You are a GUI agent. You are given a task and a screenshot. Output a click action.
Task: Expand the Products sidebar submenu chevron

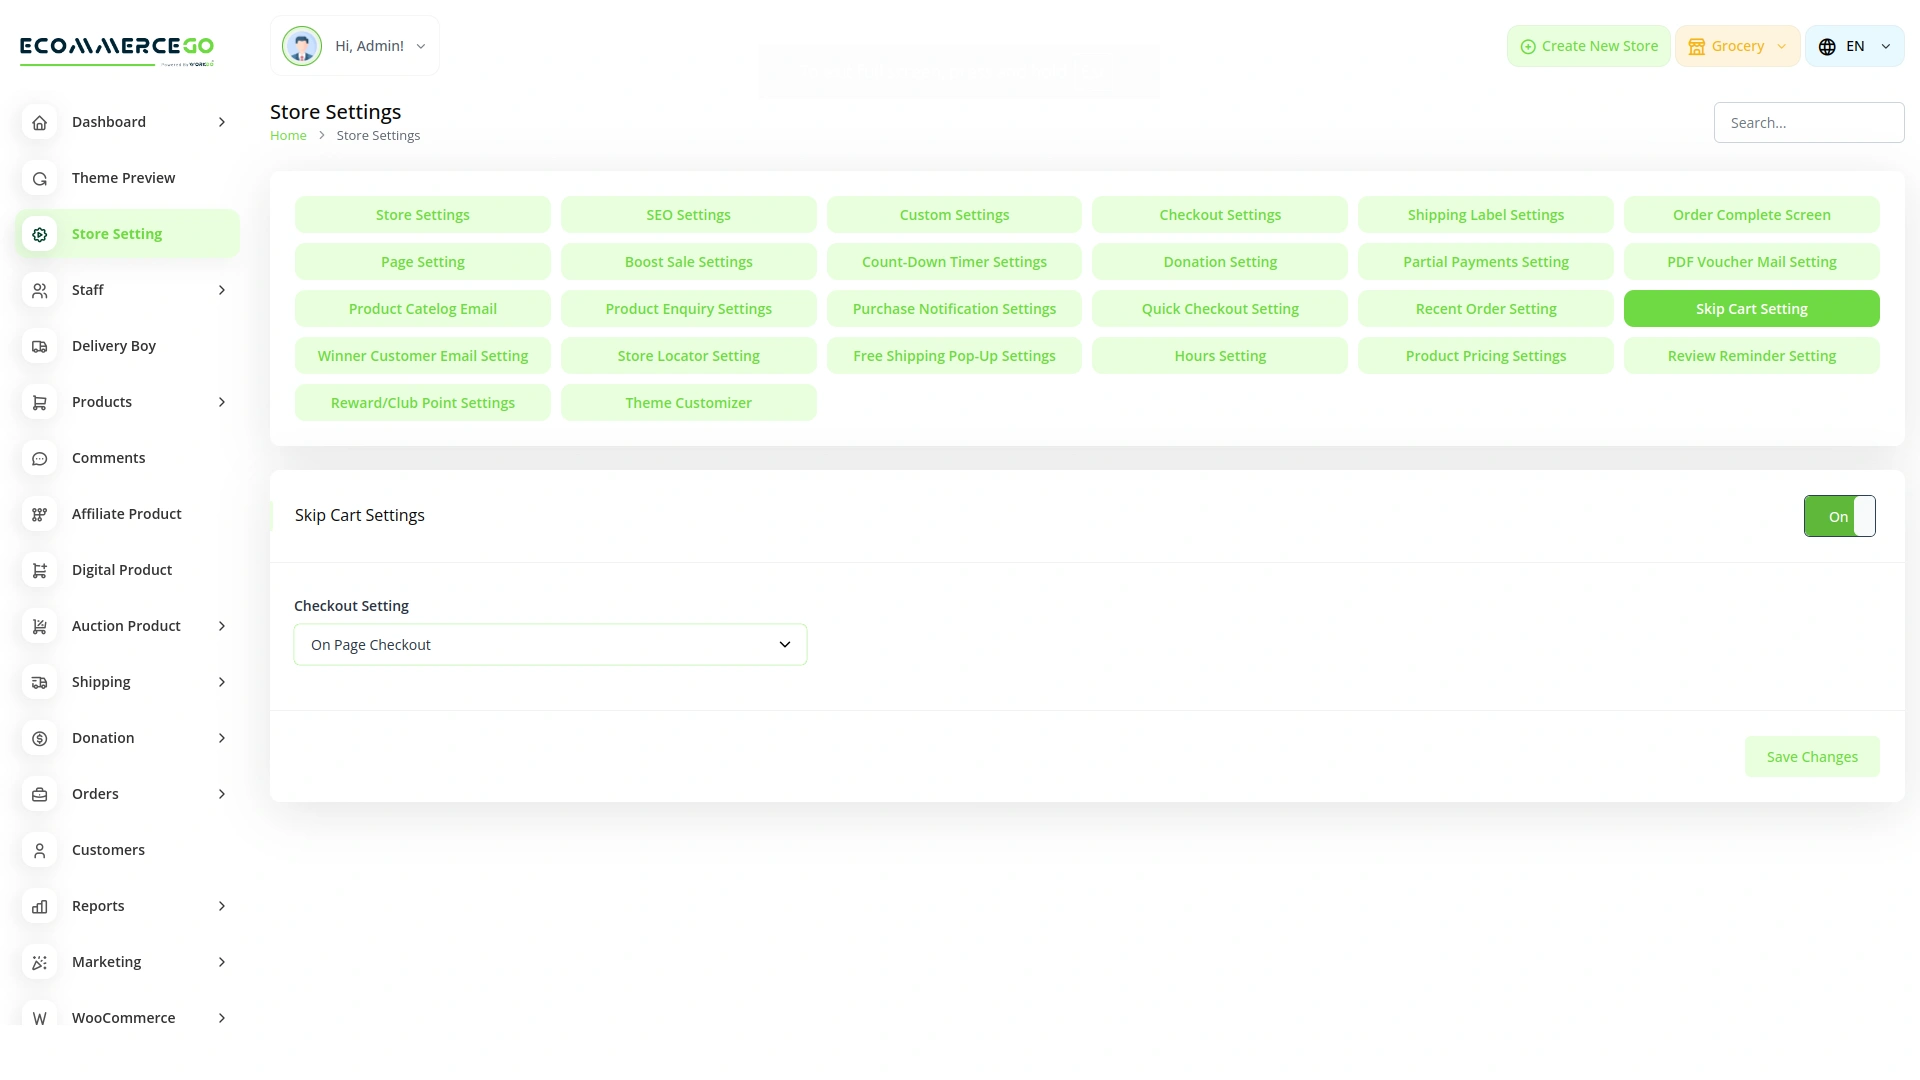click(222, 402)
